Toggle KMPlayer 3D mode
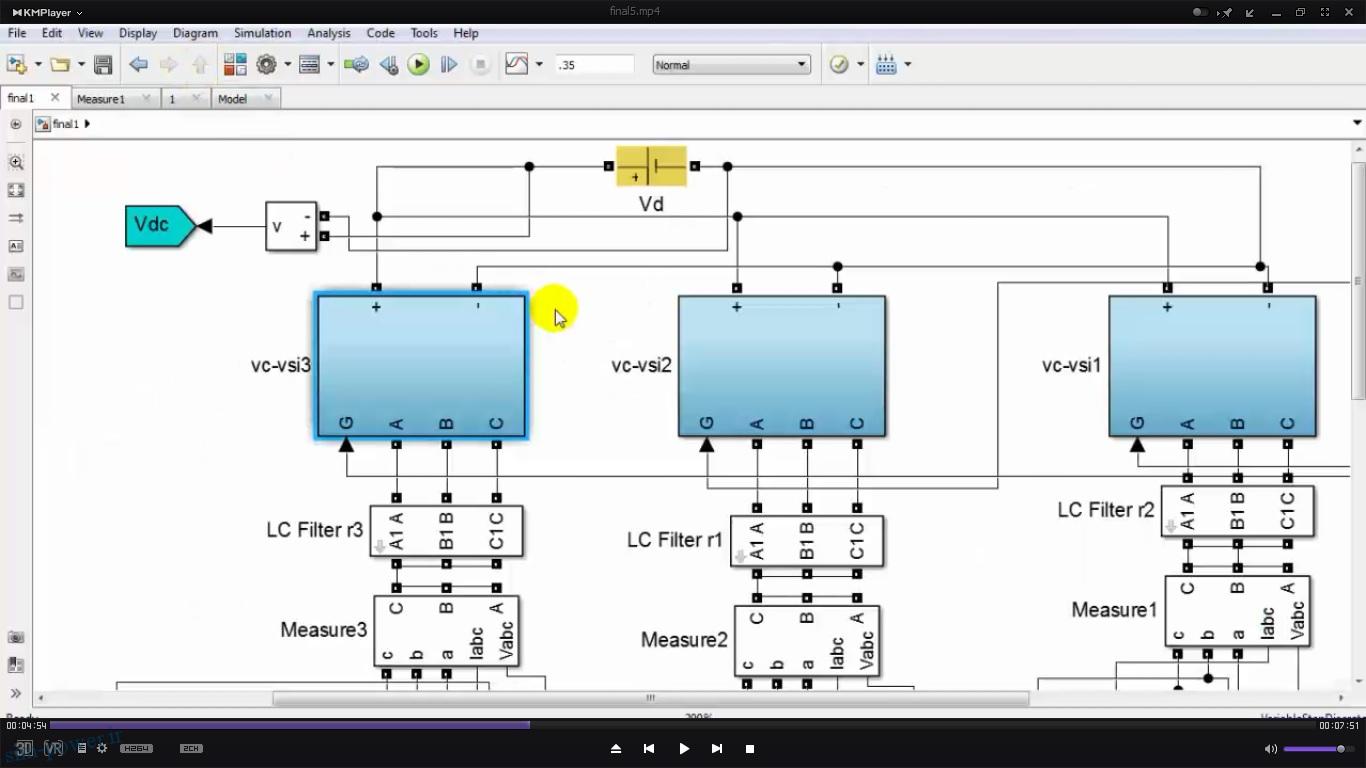Image resolution: width=1366 pixels, height=768 pixels. [24, 748]
